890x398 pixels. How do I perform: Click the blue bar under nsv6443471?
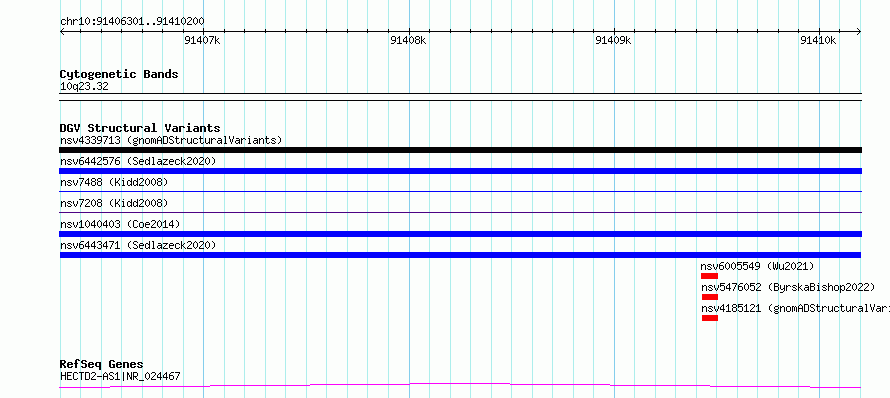(460, 255)
